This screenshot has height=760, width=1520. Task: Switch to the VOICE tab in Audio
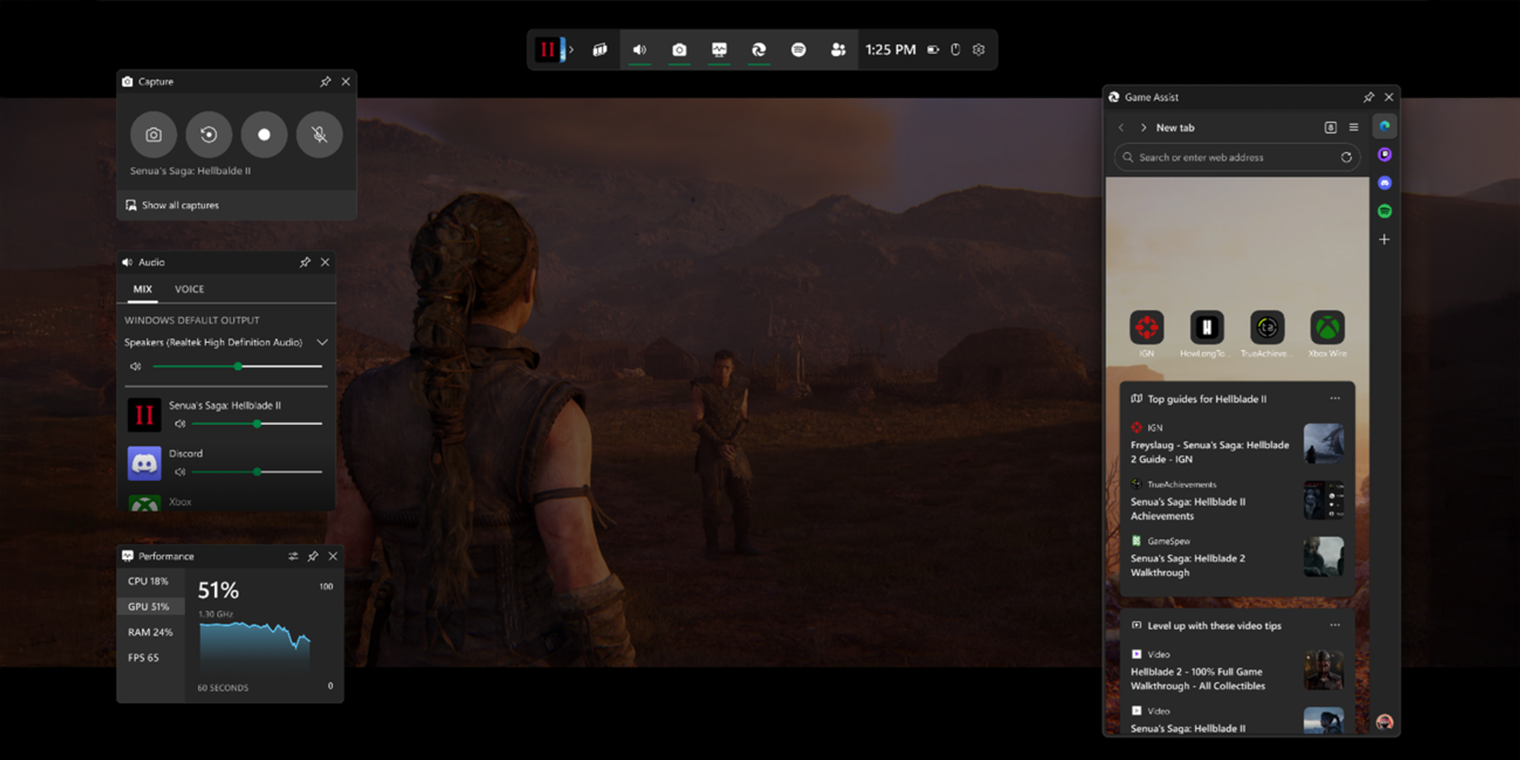coord(189,289)
